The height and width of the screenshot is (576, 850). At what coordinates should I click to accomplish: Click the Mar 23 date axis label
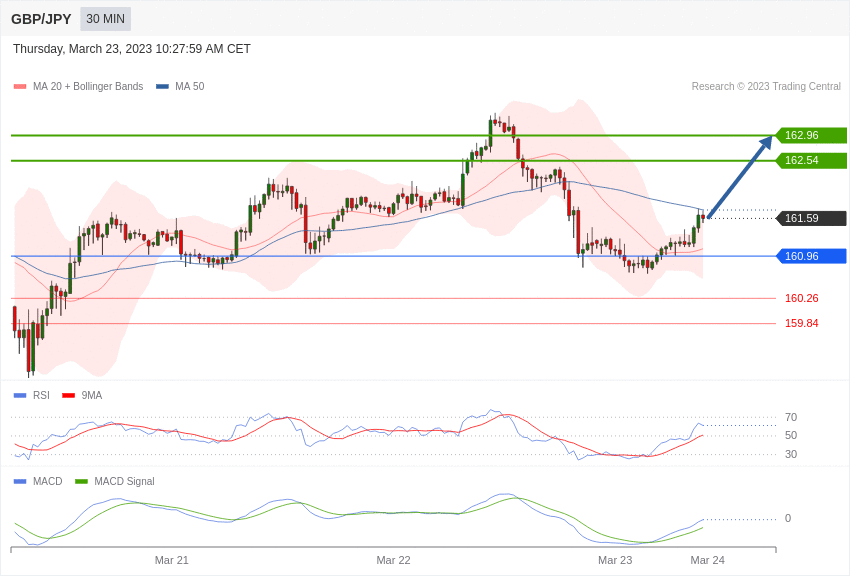[615, 560]
